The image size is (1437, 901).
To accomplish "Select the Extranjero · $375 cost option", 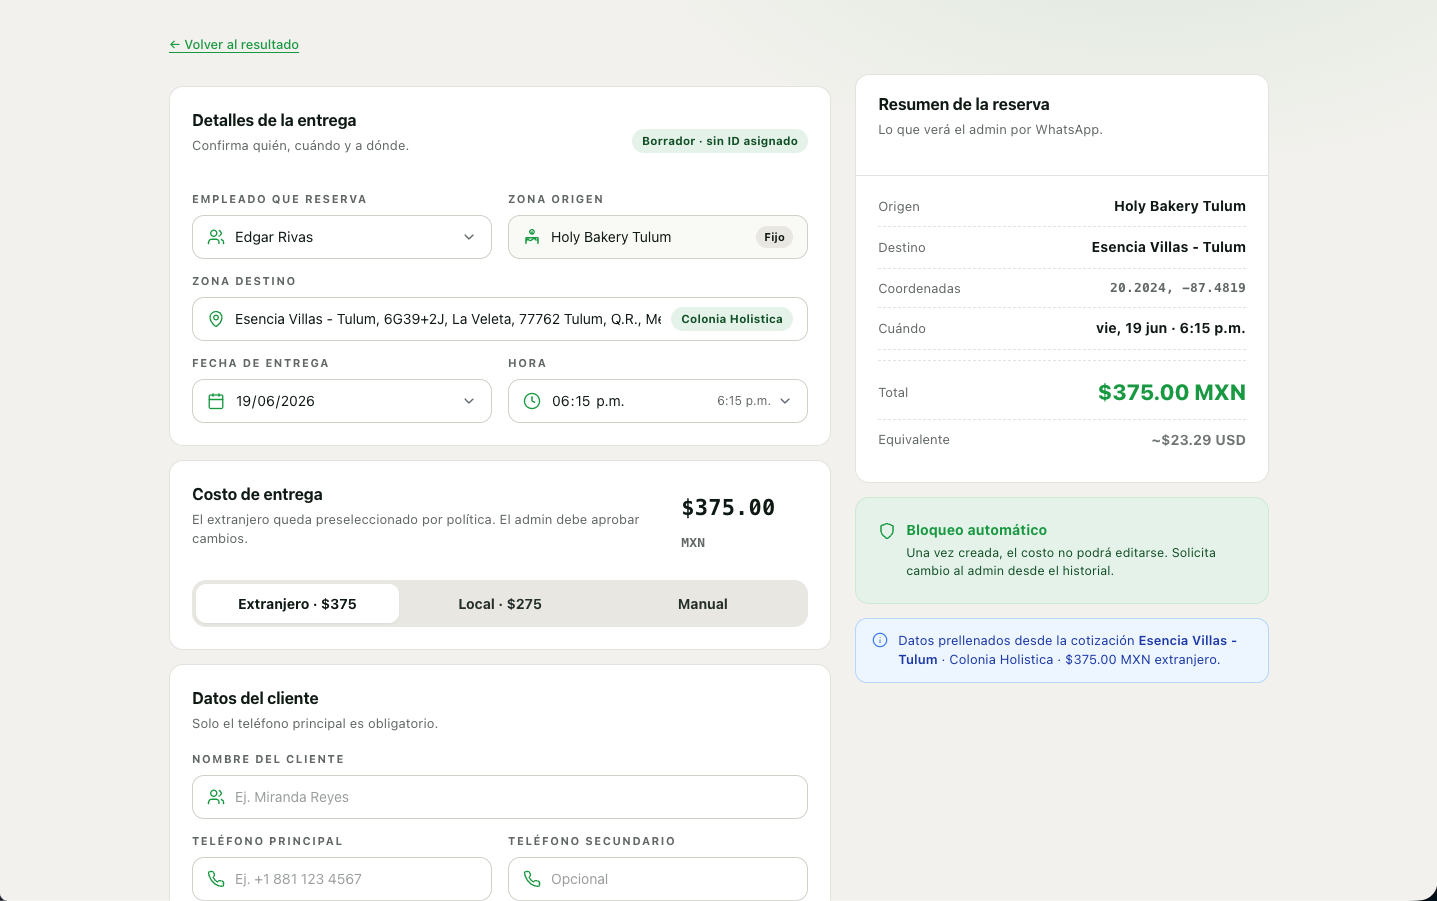I will tap(297, 604).
